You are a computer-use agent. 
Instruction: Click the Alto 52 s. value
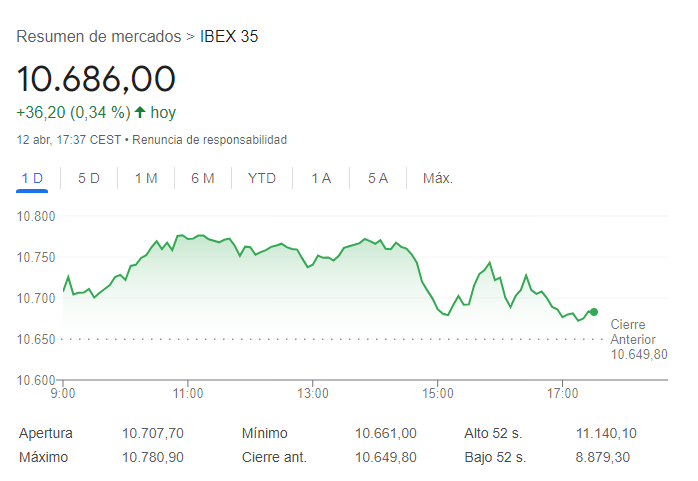pyautogui.click(x=606, y=433)
